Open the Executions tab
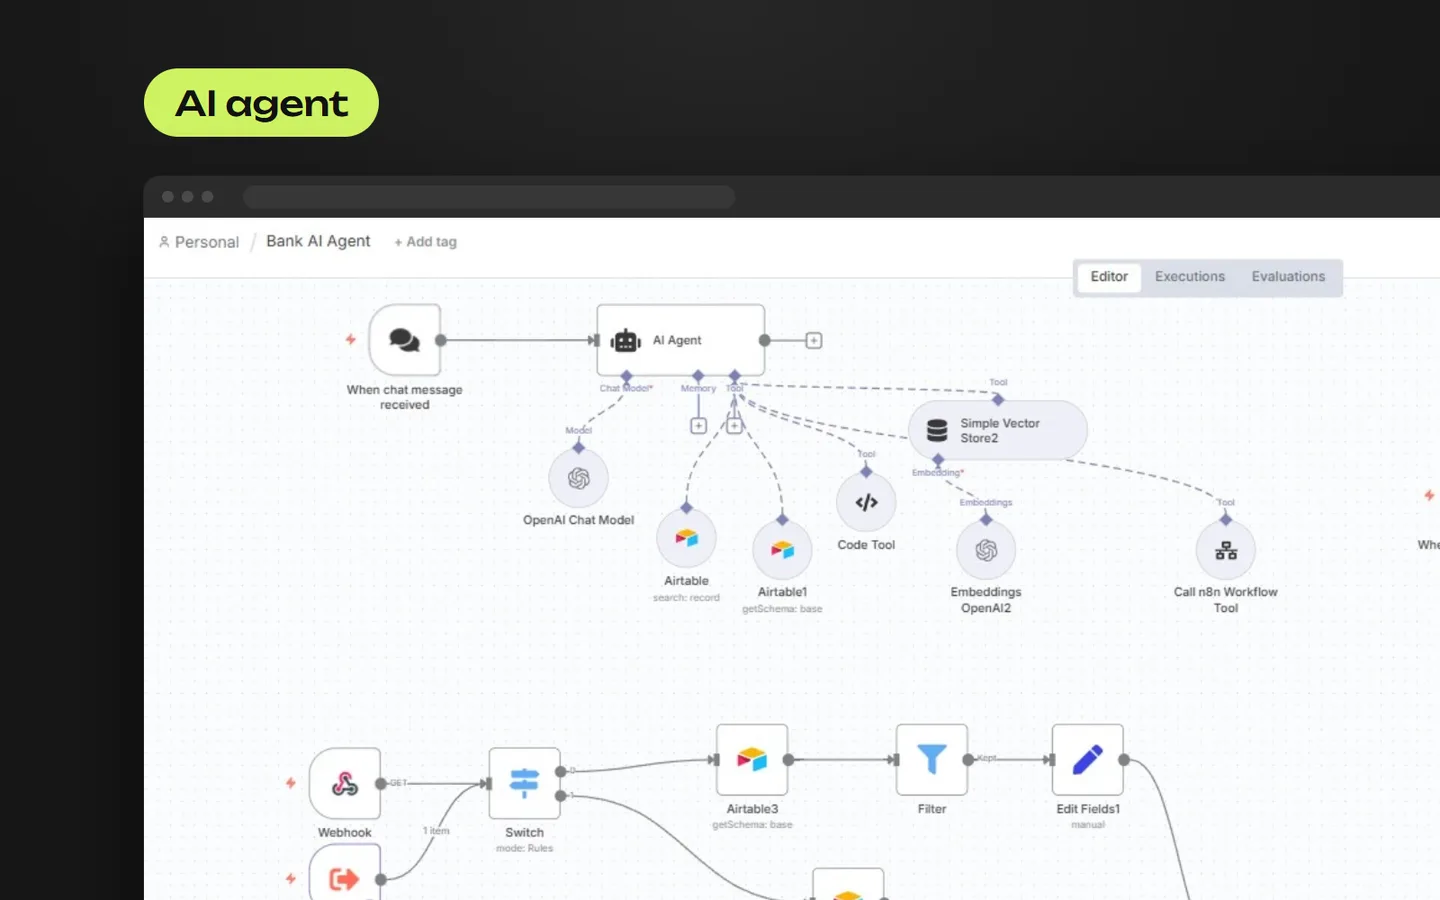 [x=1190, y=277]
